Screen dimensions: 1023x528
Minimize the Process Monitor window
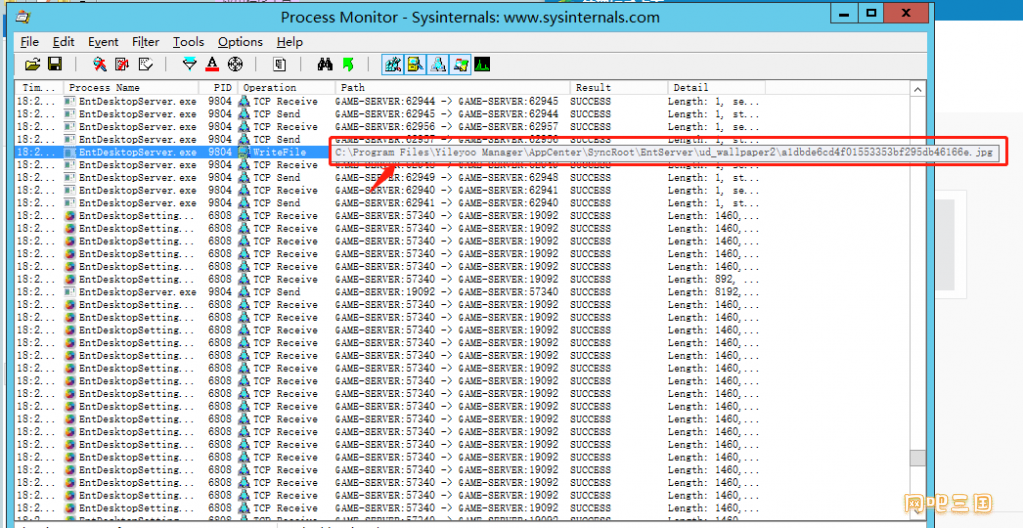tap(845, 14)
